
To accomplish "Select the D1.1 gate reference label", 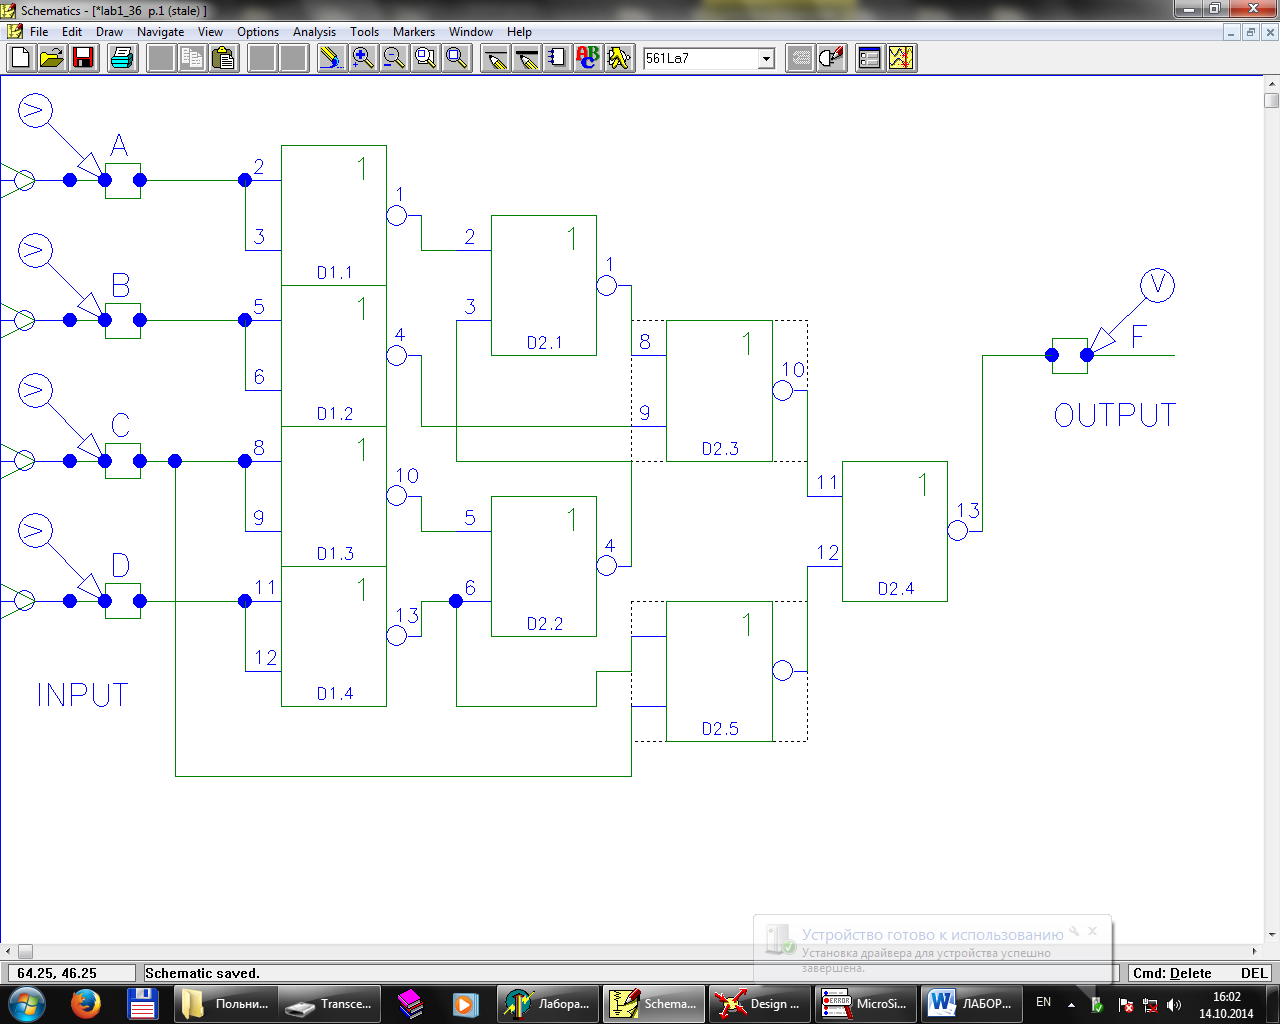I will [x=335, y=273].
